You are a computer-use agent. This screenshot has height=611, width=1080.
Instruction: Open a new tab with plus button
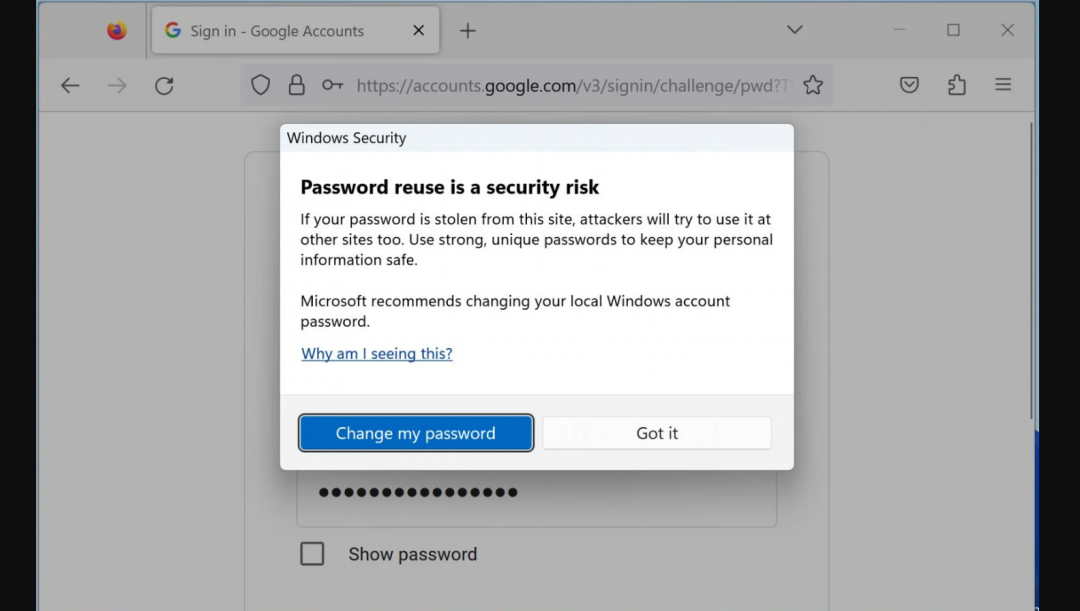467,31
